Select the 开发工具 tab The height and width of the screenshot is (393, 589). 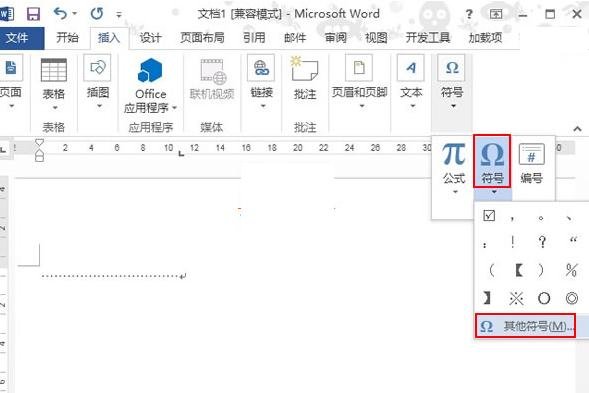[x=427, y=38]
